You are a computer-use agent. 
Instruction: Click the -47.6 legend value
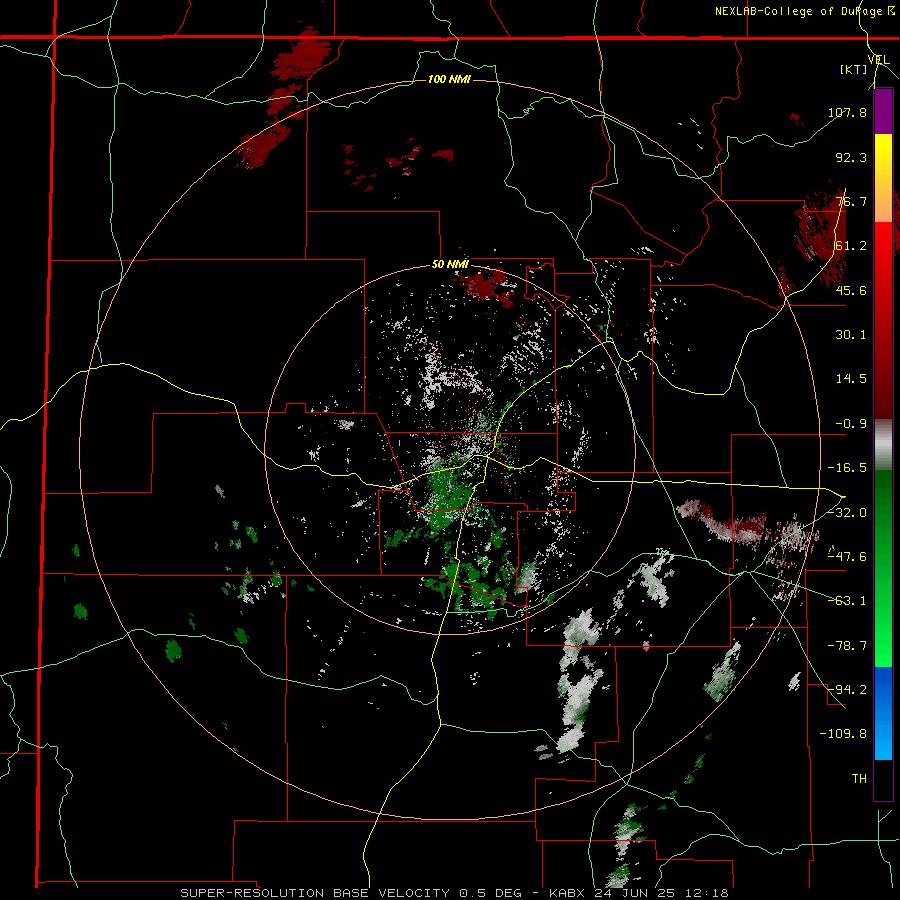[x=847, y=556]
